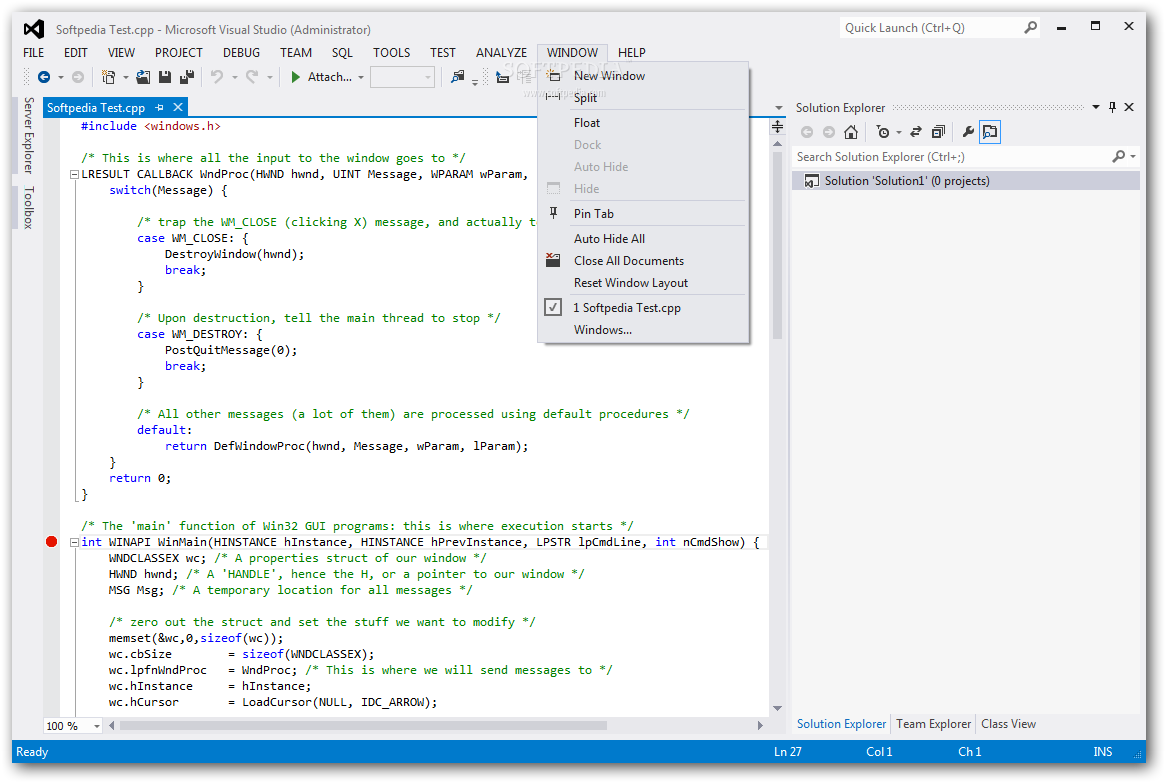Close the Softpedia Test.cpp tab
This screenshot has height=783, width=1166.
[178, 107]
